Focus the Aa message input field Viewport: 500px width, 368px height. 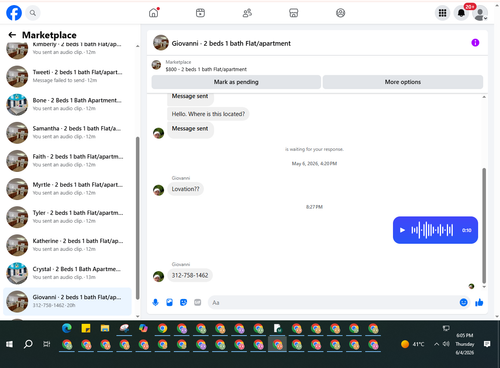(333, 302)
